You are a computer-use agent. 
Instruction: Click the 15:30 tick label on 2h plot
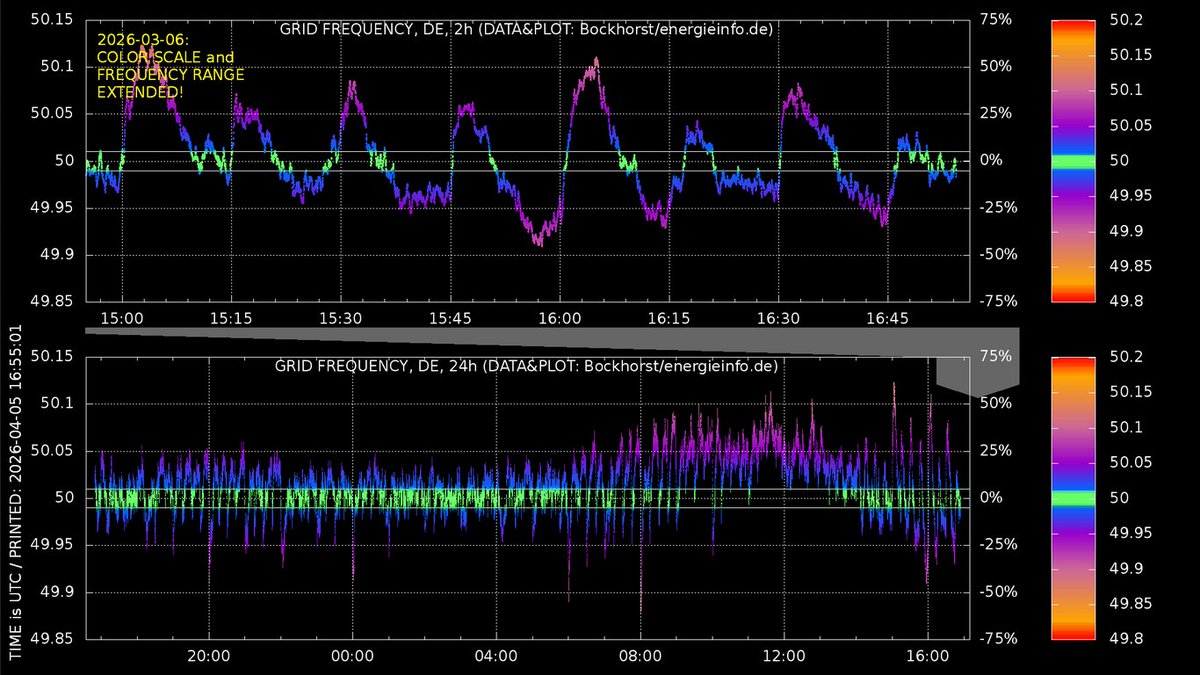(x=341, y=317)
